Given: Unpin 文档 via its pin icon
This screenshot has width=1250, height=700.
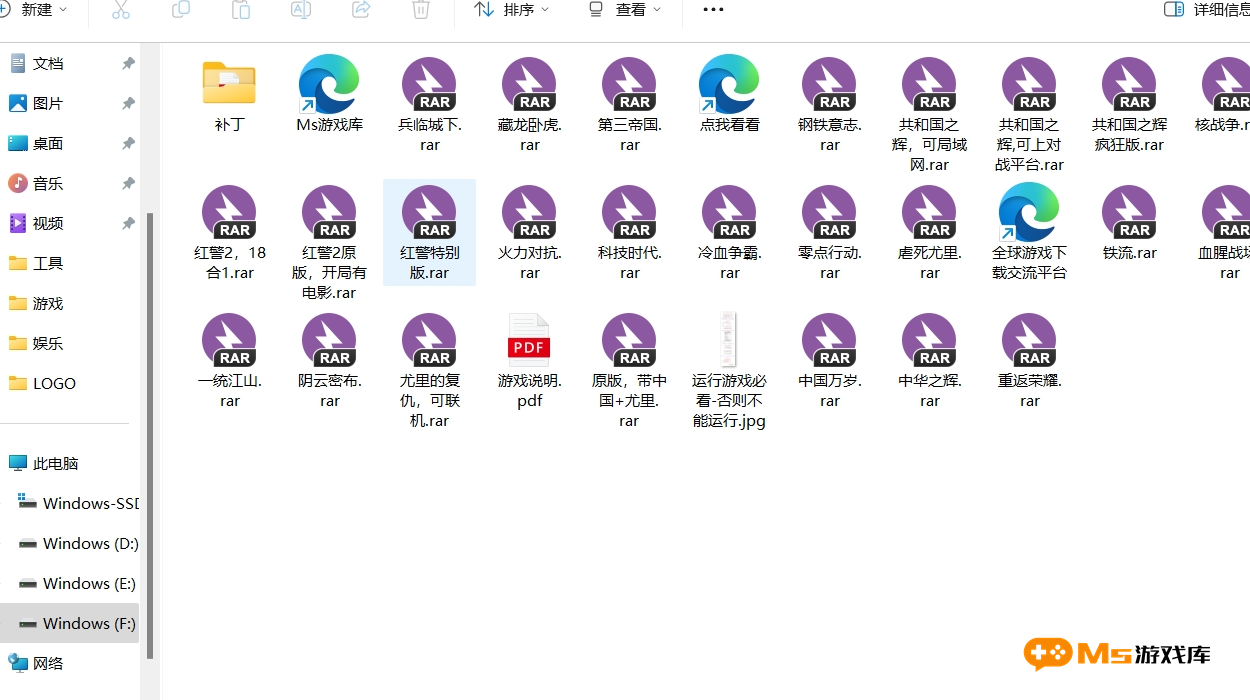Looking at the screenshot, I should tap(128, 64).
